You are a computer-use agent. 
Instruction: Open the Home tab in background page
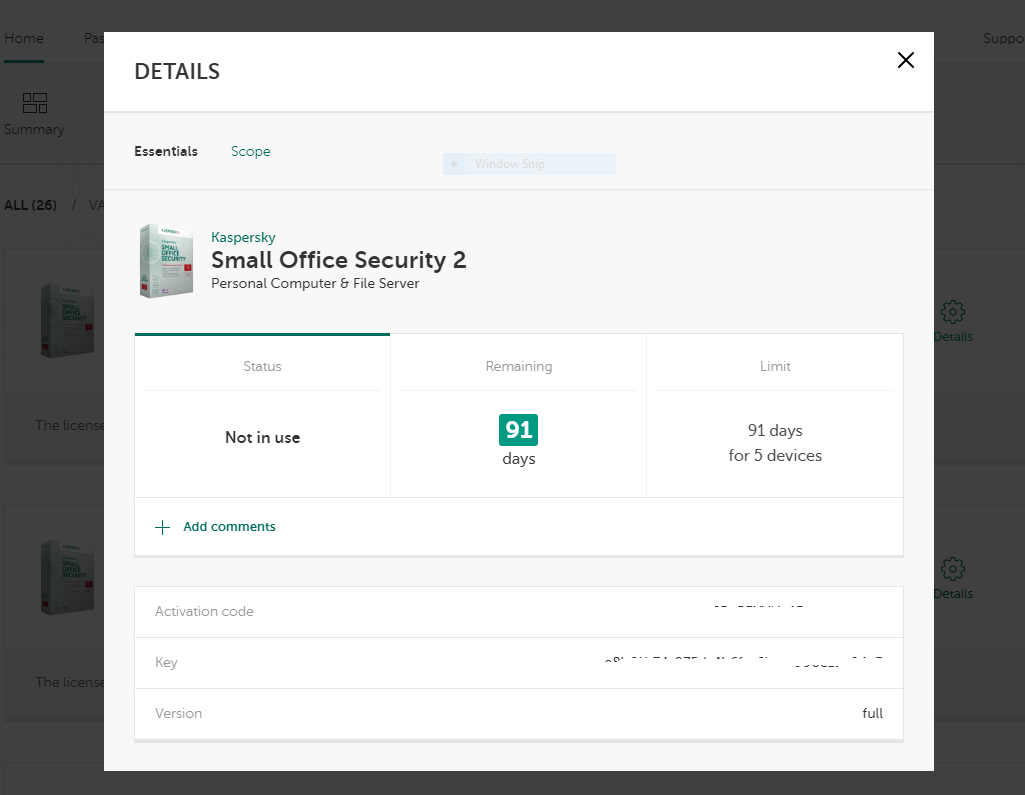pos(24,39)
